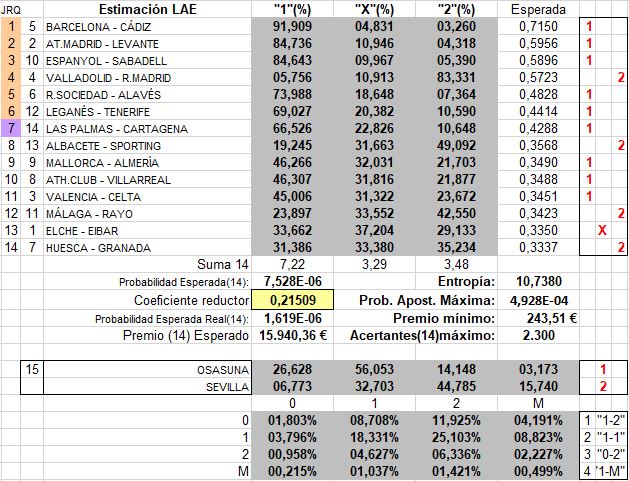Click the Probabilidad Esperada Real value 1,619E-06
The image size is (629, 481).
point(292,319)
